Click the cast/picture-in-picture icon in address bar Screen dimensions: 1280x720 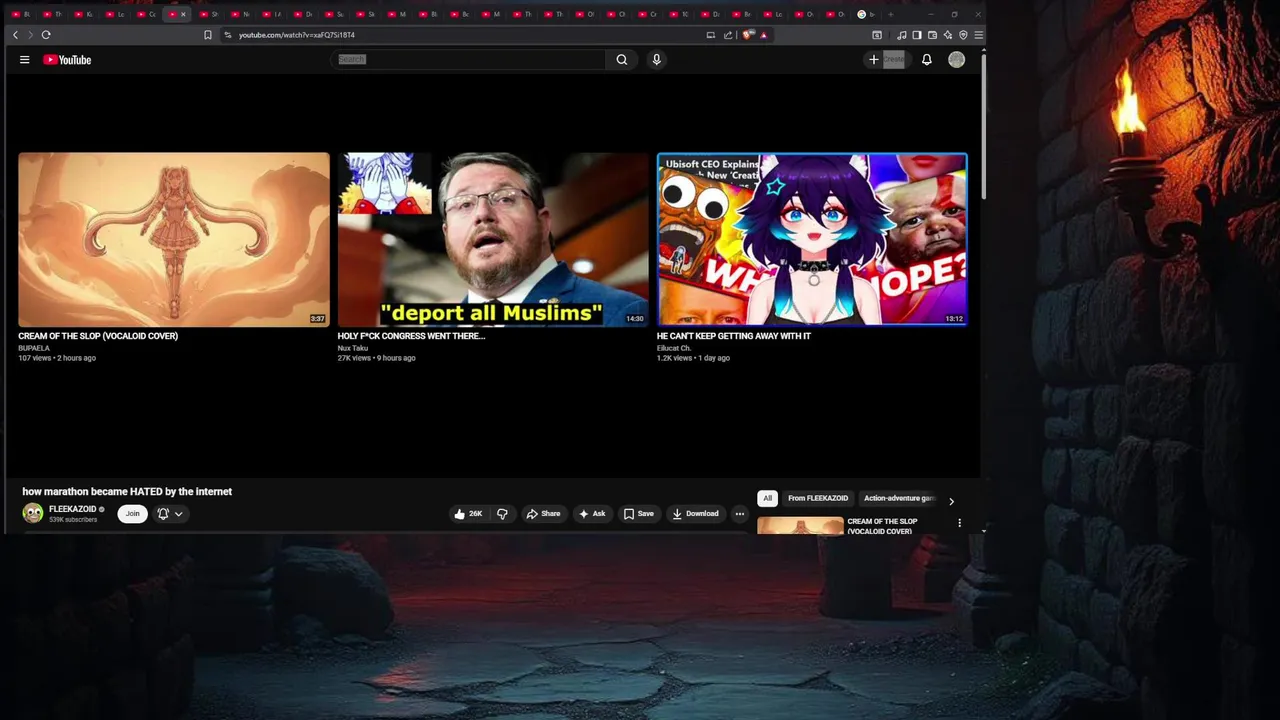coord(711,35)
